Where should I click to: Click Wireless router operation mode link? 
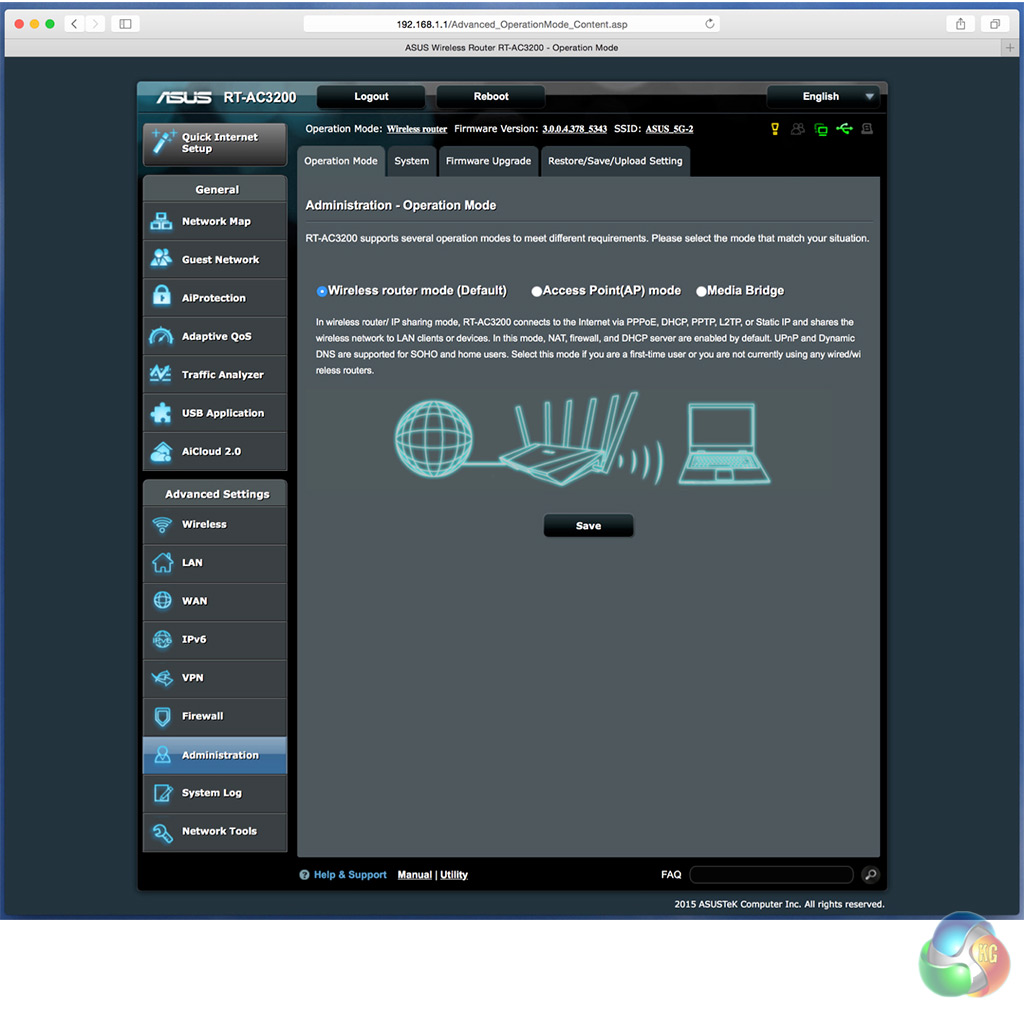[x=417, y=129]
